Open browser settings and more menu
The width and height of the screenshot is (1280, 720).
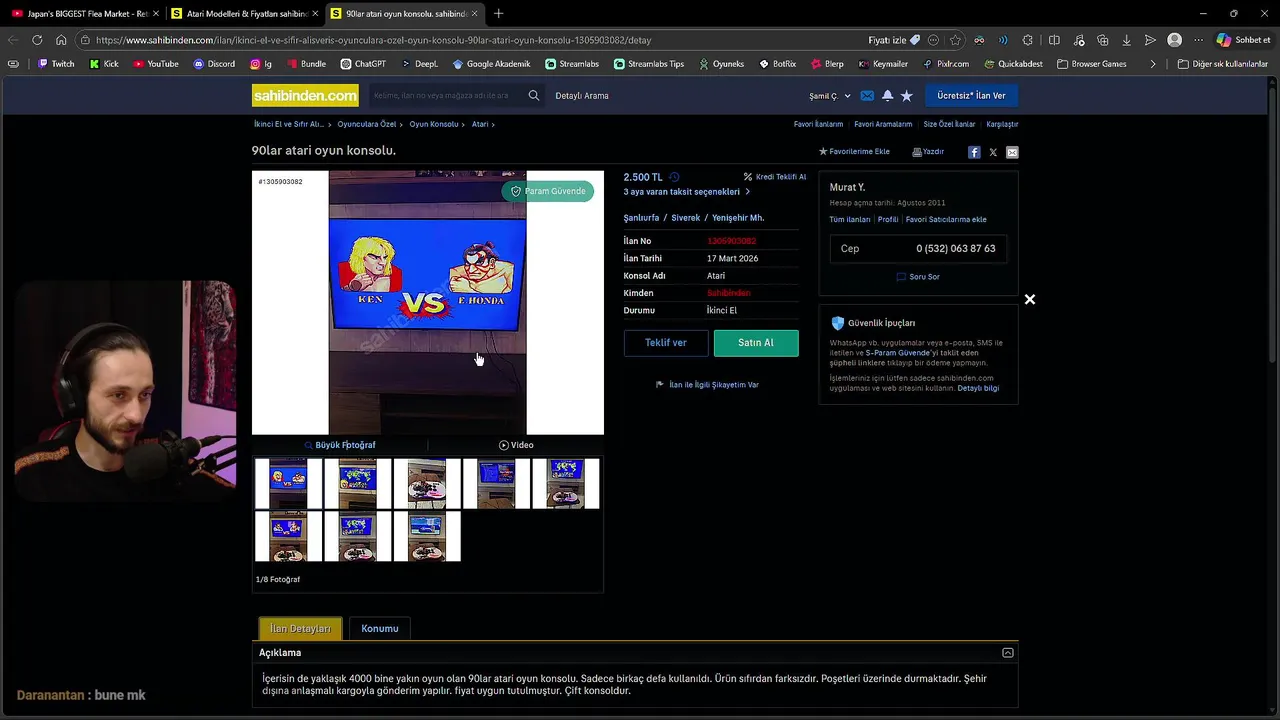[x=1198, y=40]
